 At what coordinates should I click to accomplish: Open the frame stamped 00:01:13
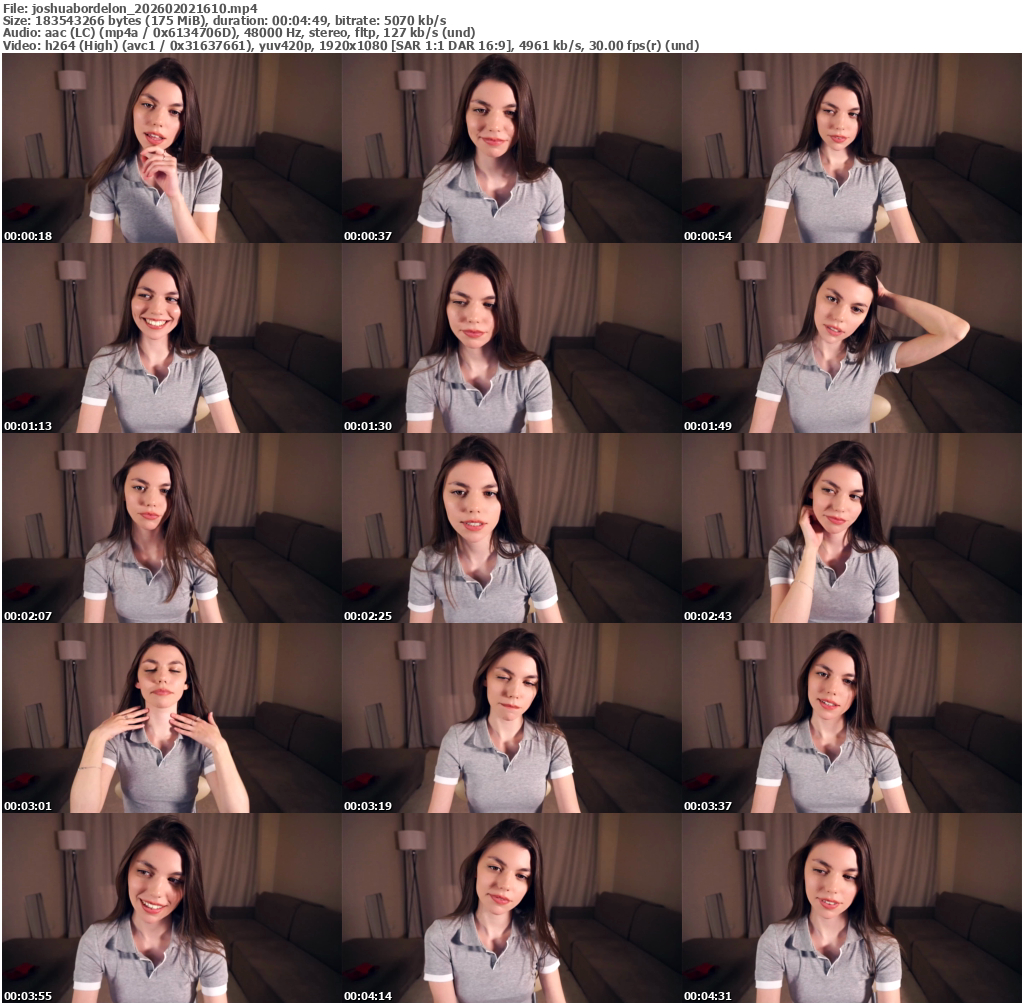(x=172, y=338)
